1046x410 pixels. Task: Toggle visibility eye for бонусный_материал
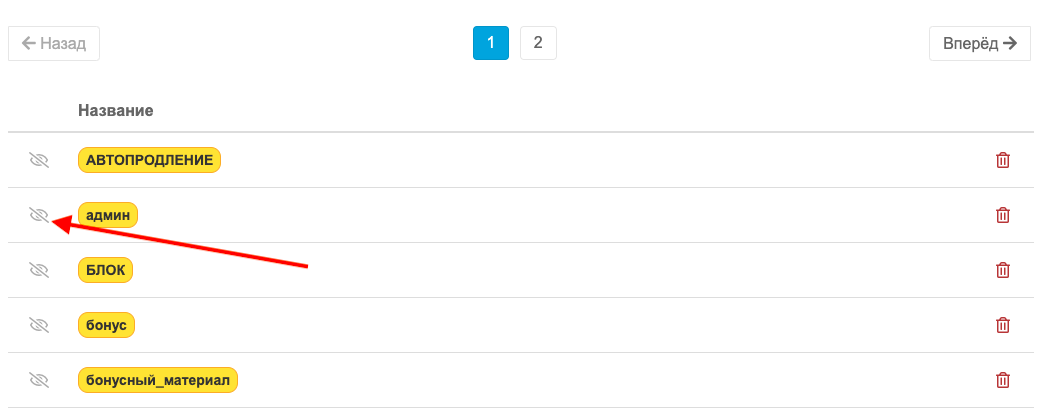(x=39, y=380)
